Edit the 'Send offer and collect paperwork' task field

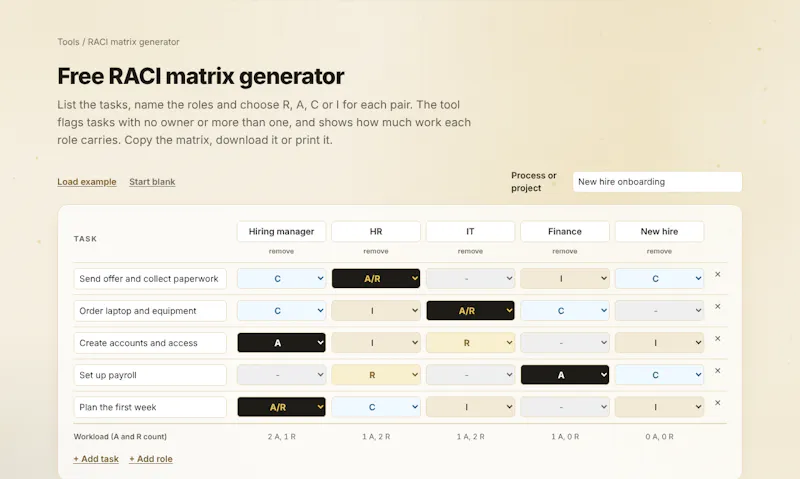click(x=150, y=279)
